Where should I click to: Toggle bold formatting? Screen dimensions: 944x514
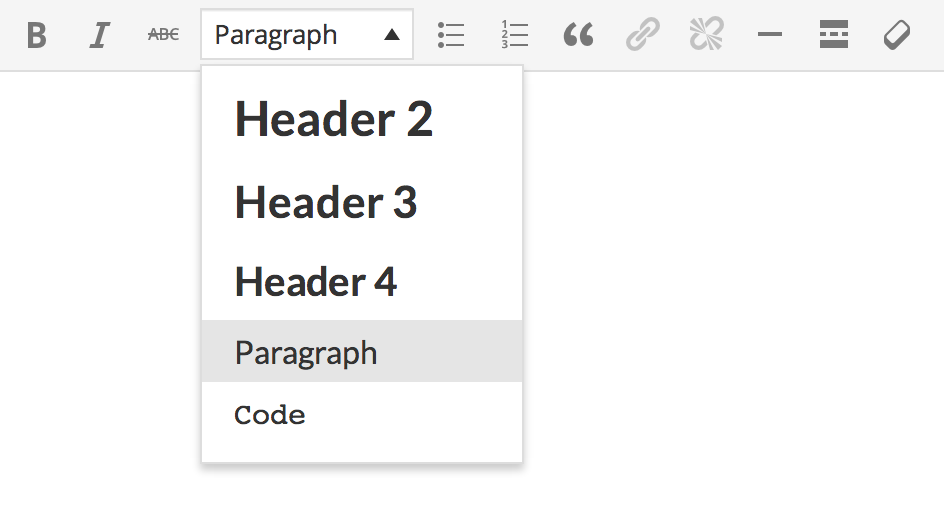tap(37, 36)
